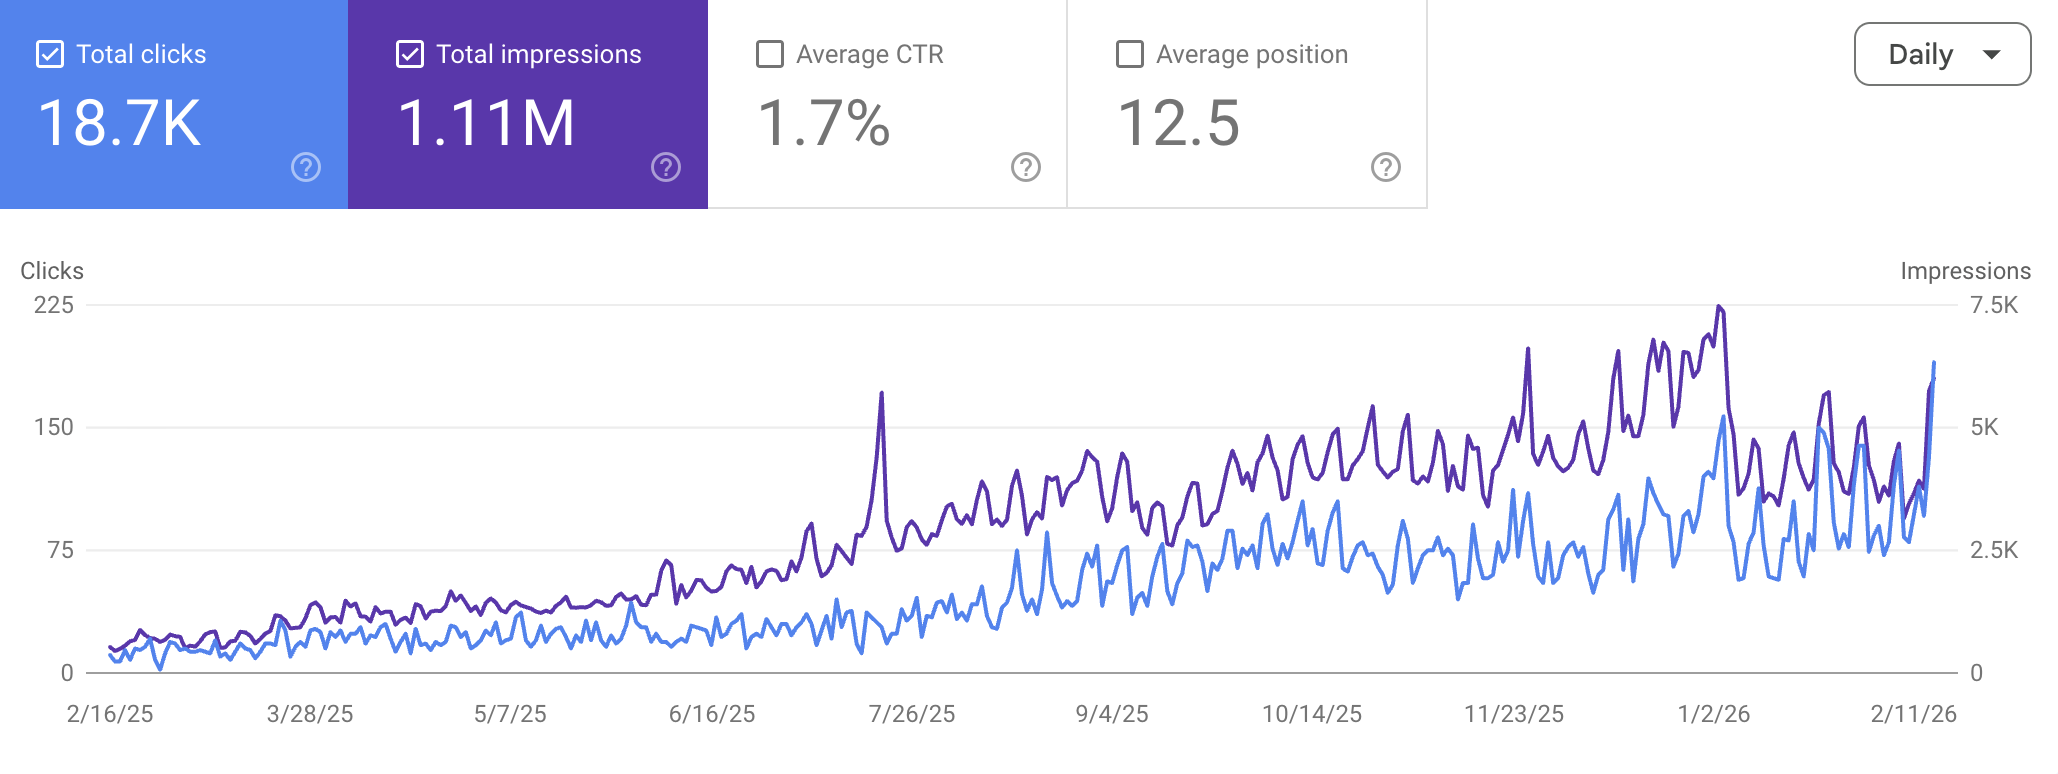Select the Total impressions metric card
The height and width of the screenshot is (774, 2058).
(527, 105)
